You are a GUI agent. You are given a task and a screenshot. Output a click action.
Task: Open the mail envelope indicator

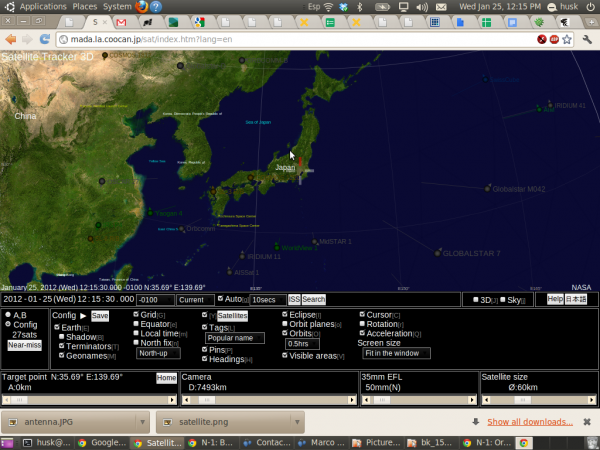[x=441, y=7]
